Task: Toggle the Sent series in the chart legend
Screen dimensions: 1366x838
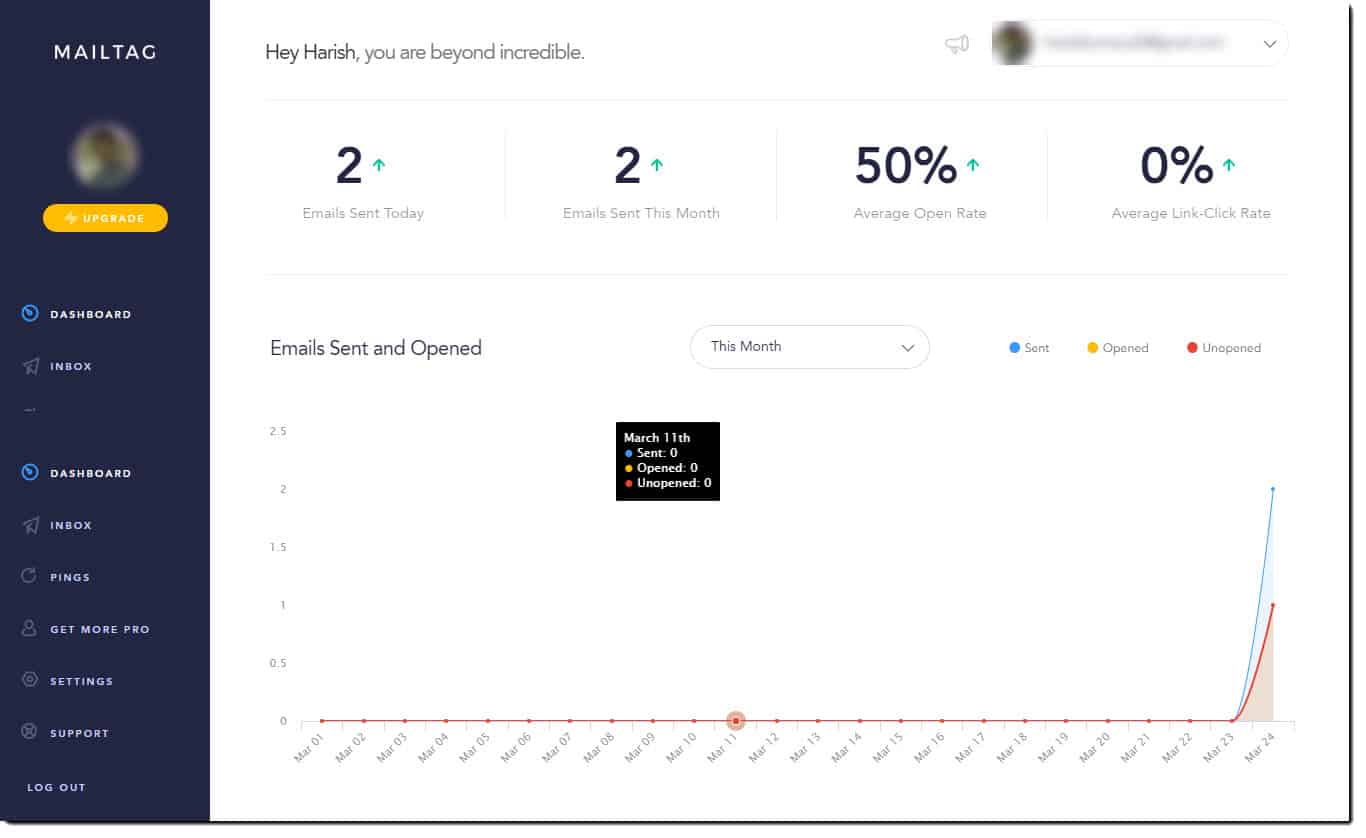Action: click(1029, 348)
